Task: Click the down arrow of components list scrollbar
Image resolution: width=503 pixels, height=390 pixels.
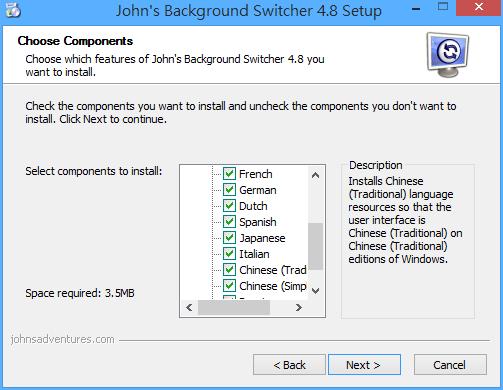Action: point(315,291)
